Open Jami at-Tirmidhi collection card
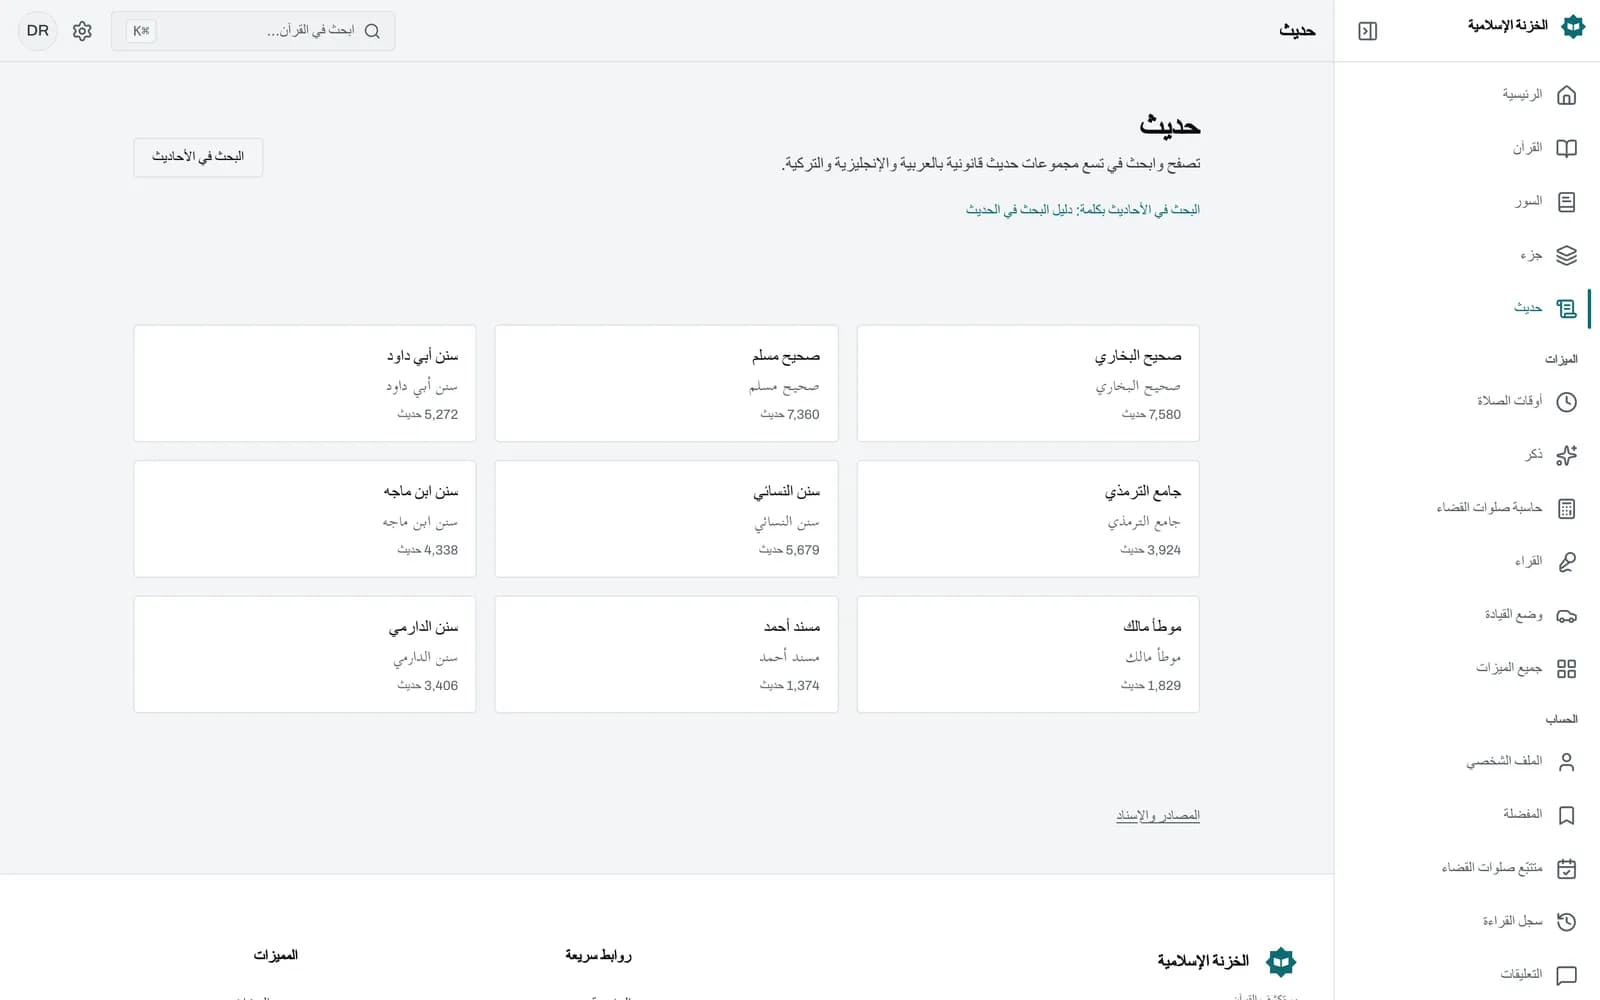This screenshot has width=1600, height=1000. click(x=1028, y=519)
